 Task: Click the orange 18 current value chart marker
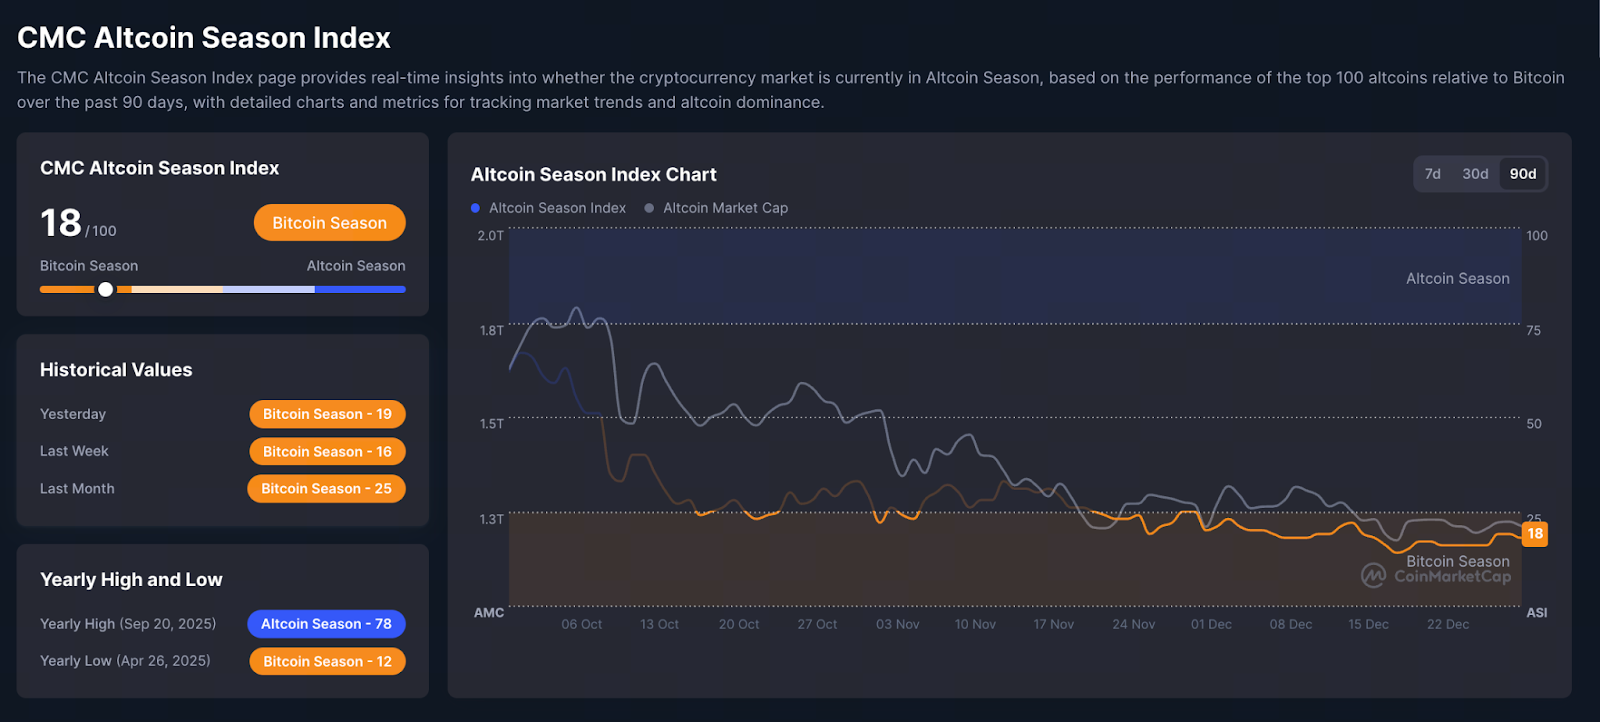click(x=1534, y=534)
